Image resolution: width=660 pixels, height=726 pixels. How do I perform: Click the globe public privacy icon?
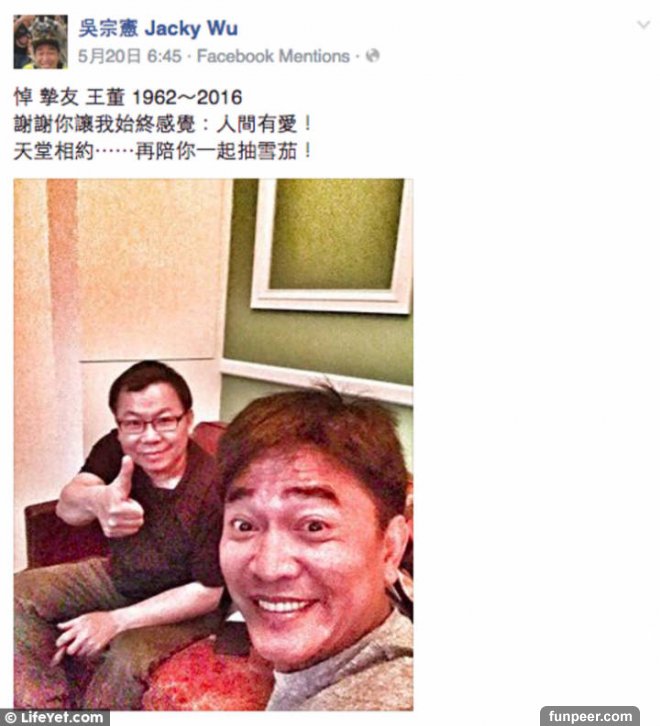point(372,56)
